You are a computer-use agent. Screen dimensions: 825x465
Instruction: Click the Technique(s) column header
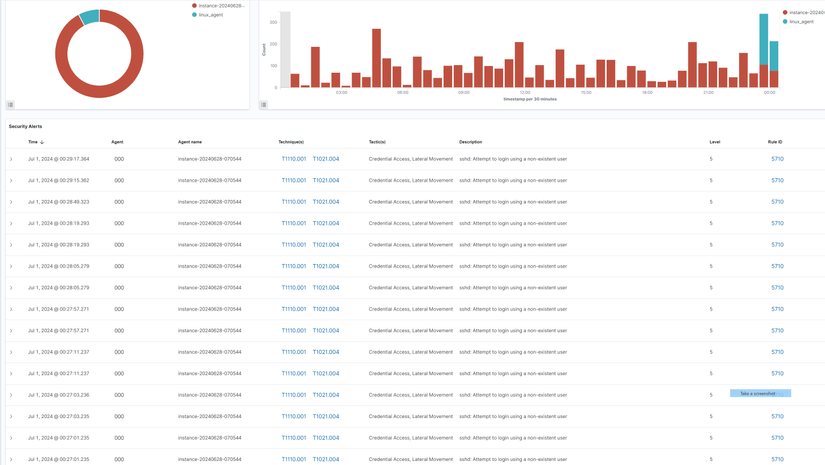(x=291, y=142)
